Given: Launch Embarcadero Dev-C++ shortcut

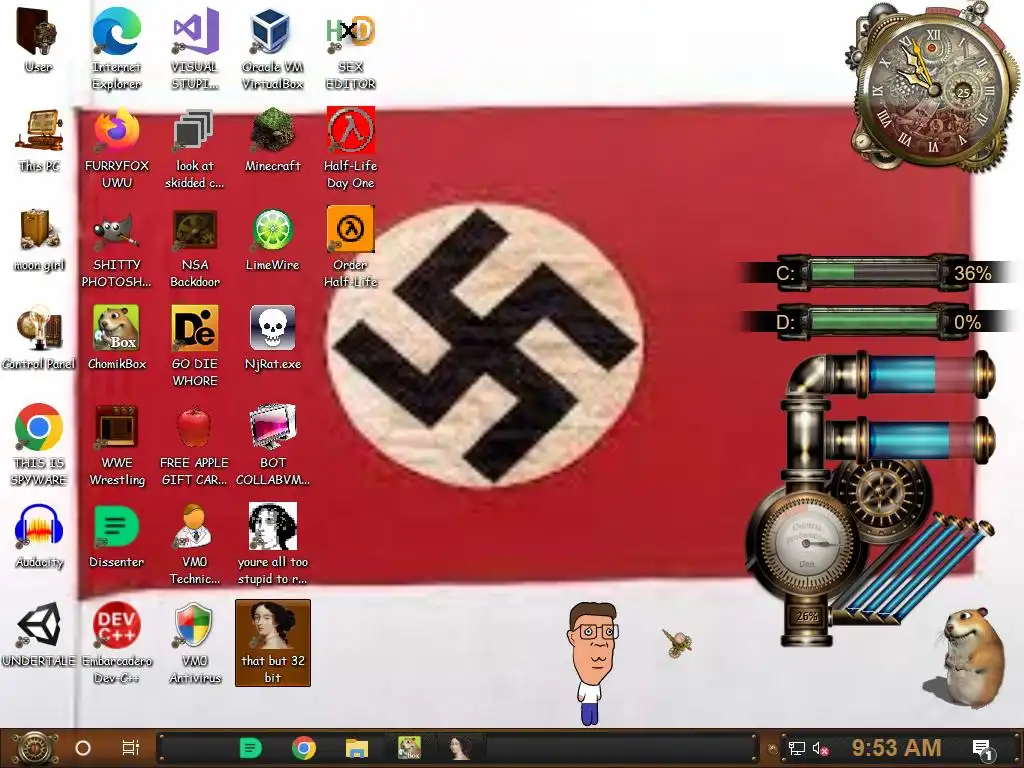Looking at the screenshot, I should coord(116,643).
